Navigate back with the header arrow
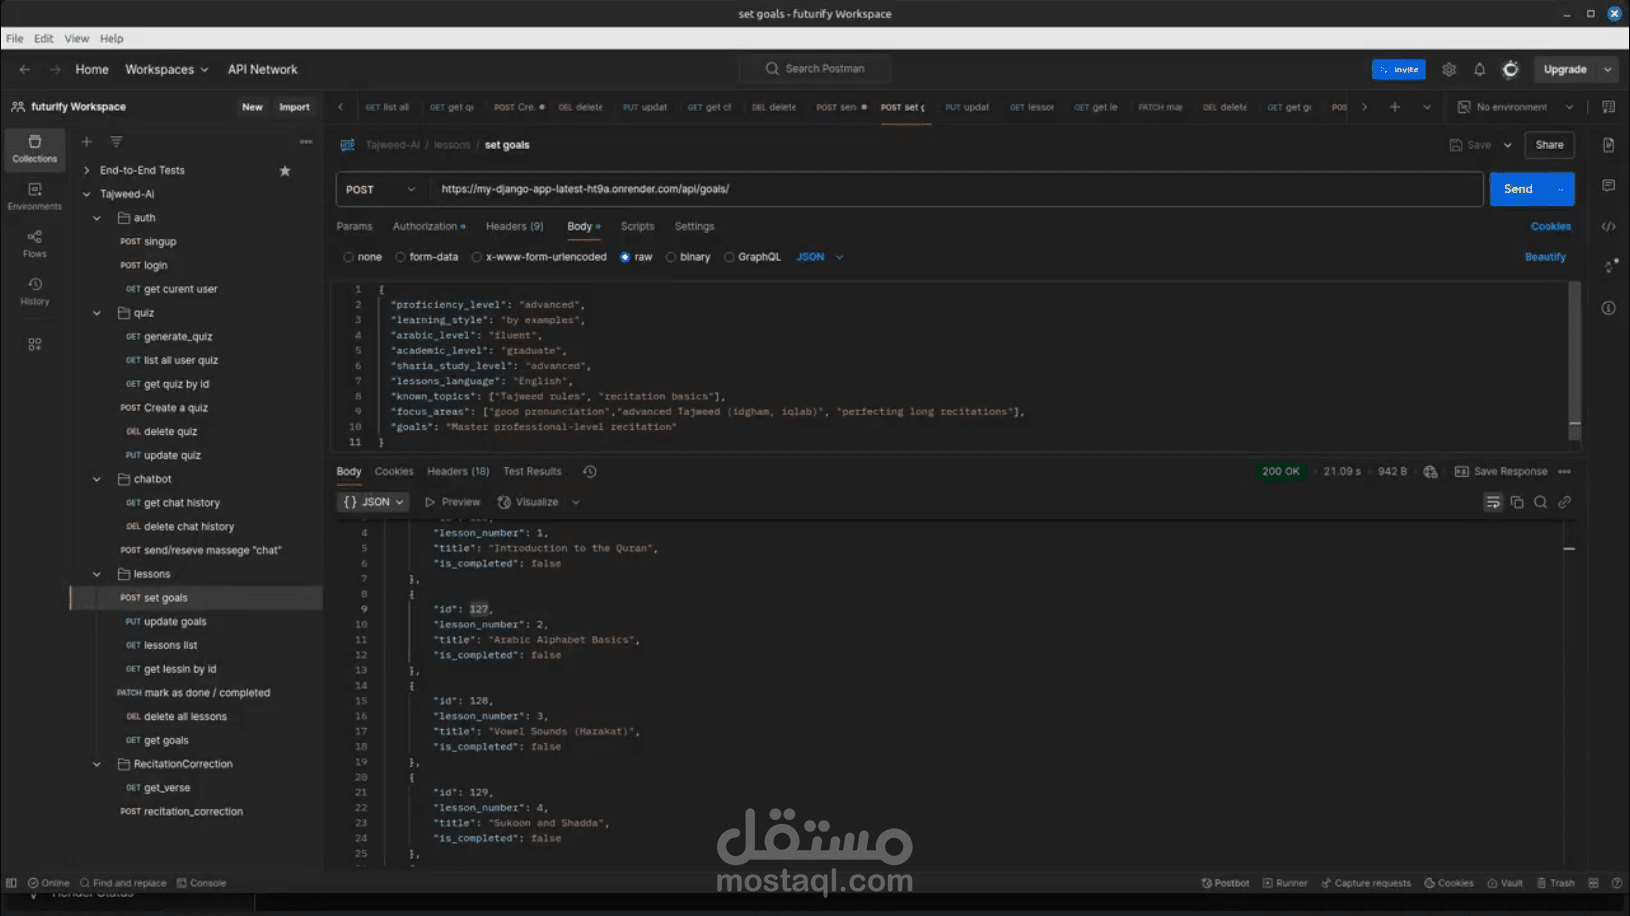Viewport: 1630px width, 916px height. point(25,69)
